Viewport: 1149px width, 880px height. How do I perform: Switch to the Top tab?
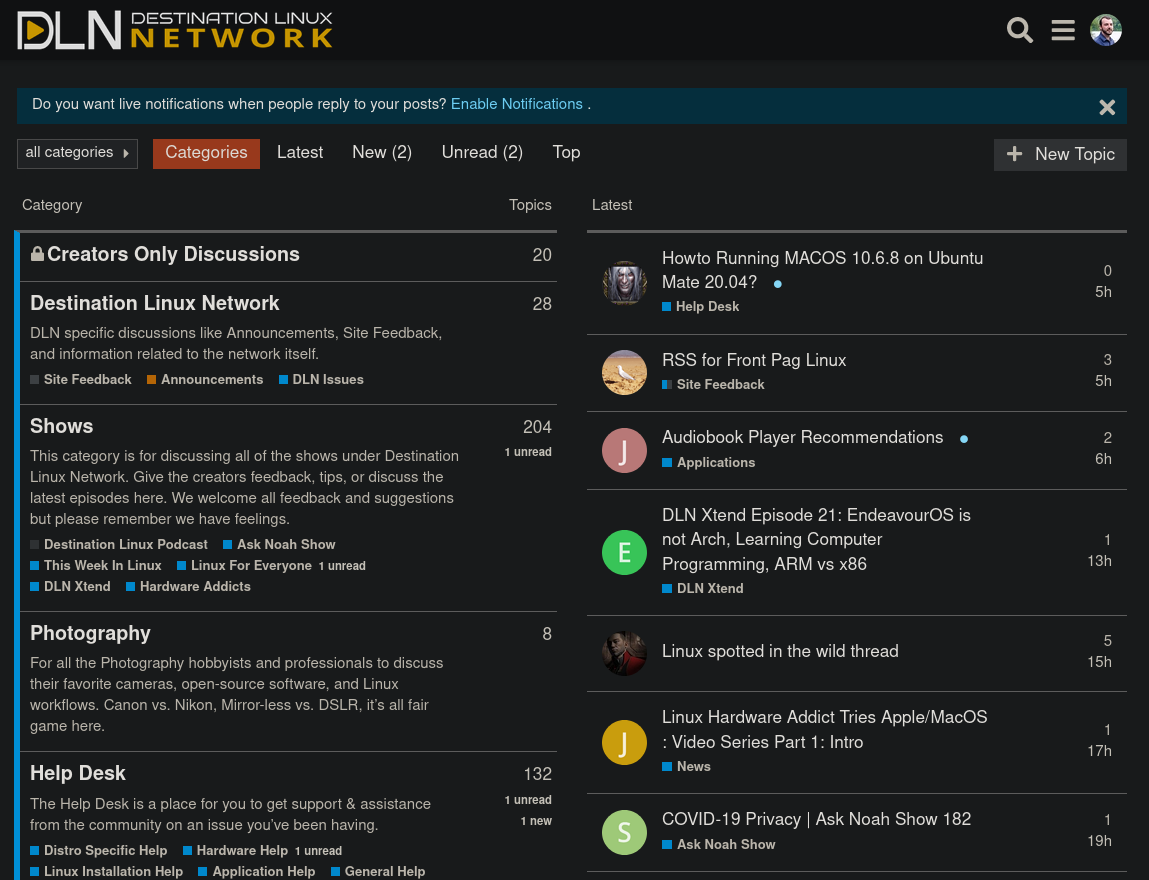coord(566,152)
